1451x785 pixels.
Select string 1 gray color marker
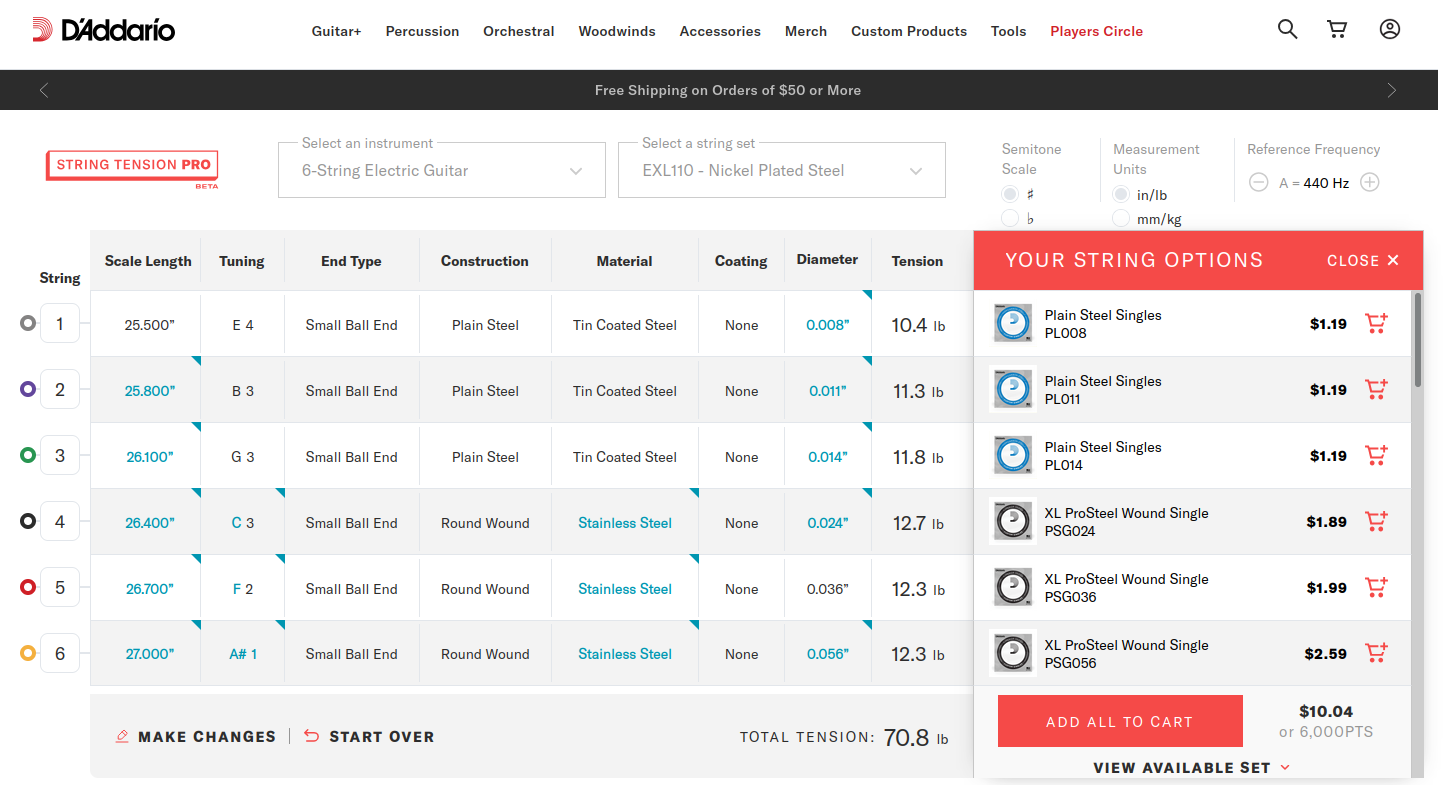click(28, 323)
